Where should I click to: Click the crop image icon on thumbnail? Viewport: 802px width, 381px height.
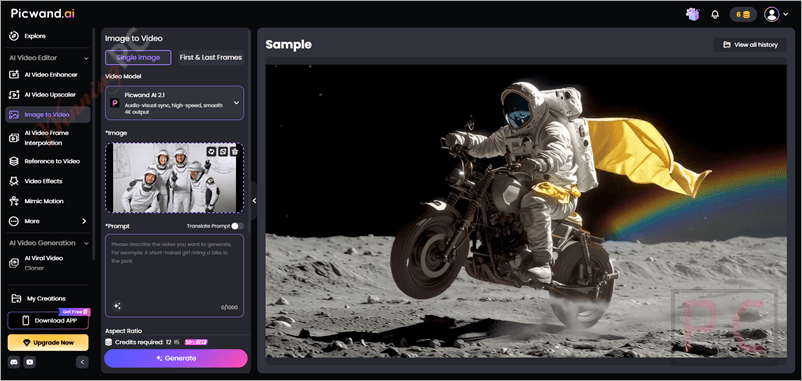pos(223,151)
